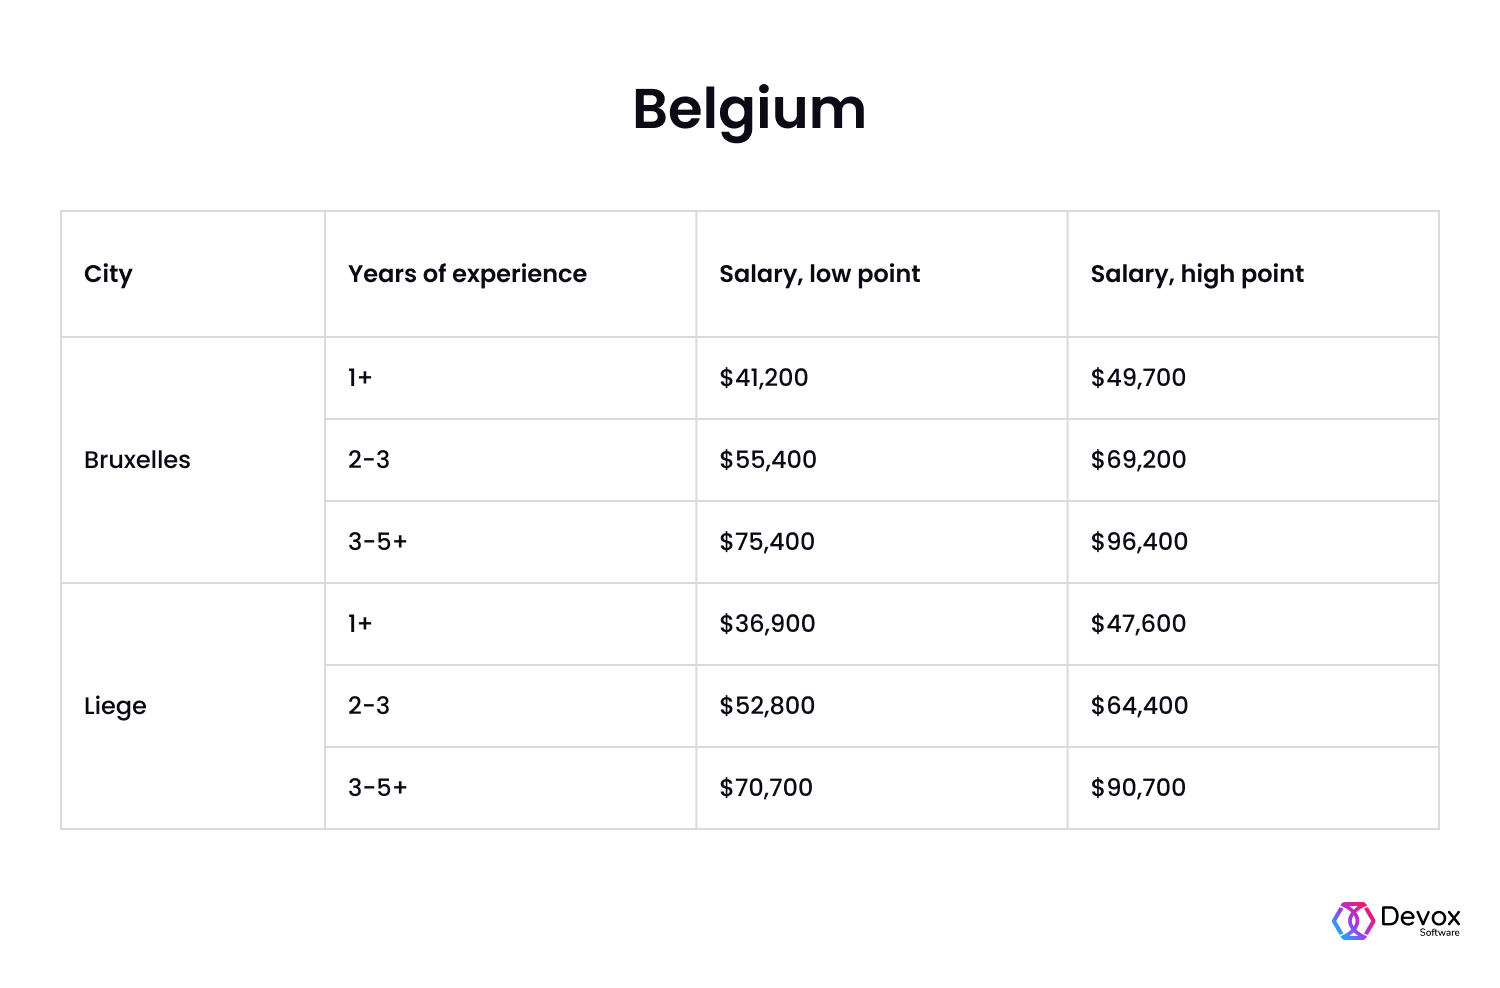Screen dimensions: 1500x988
Task: Select the $36,900 Liege salary
Action: point(767,624)
